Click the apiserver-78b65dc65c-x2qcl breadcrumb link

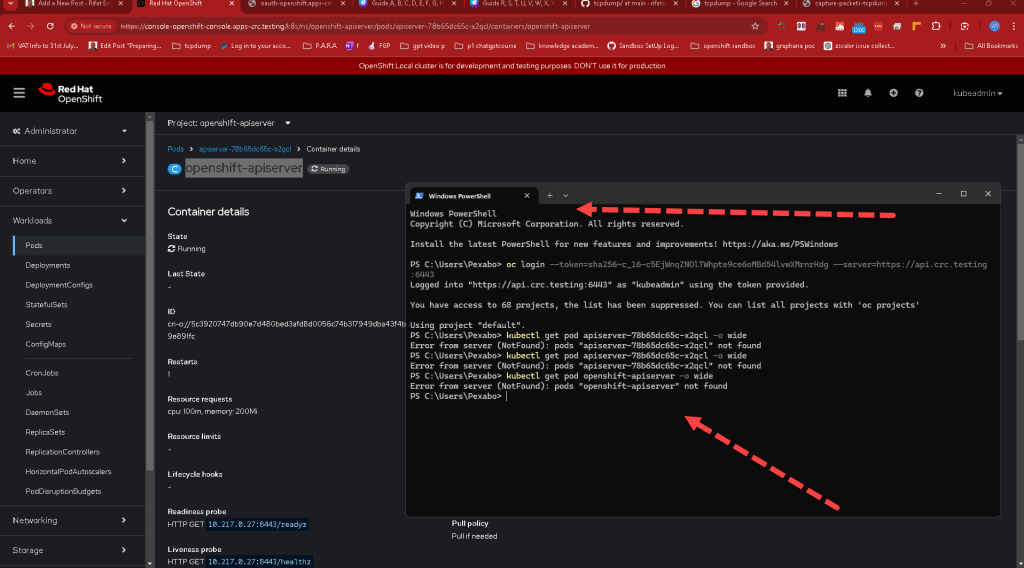tap(245, 149)
